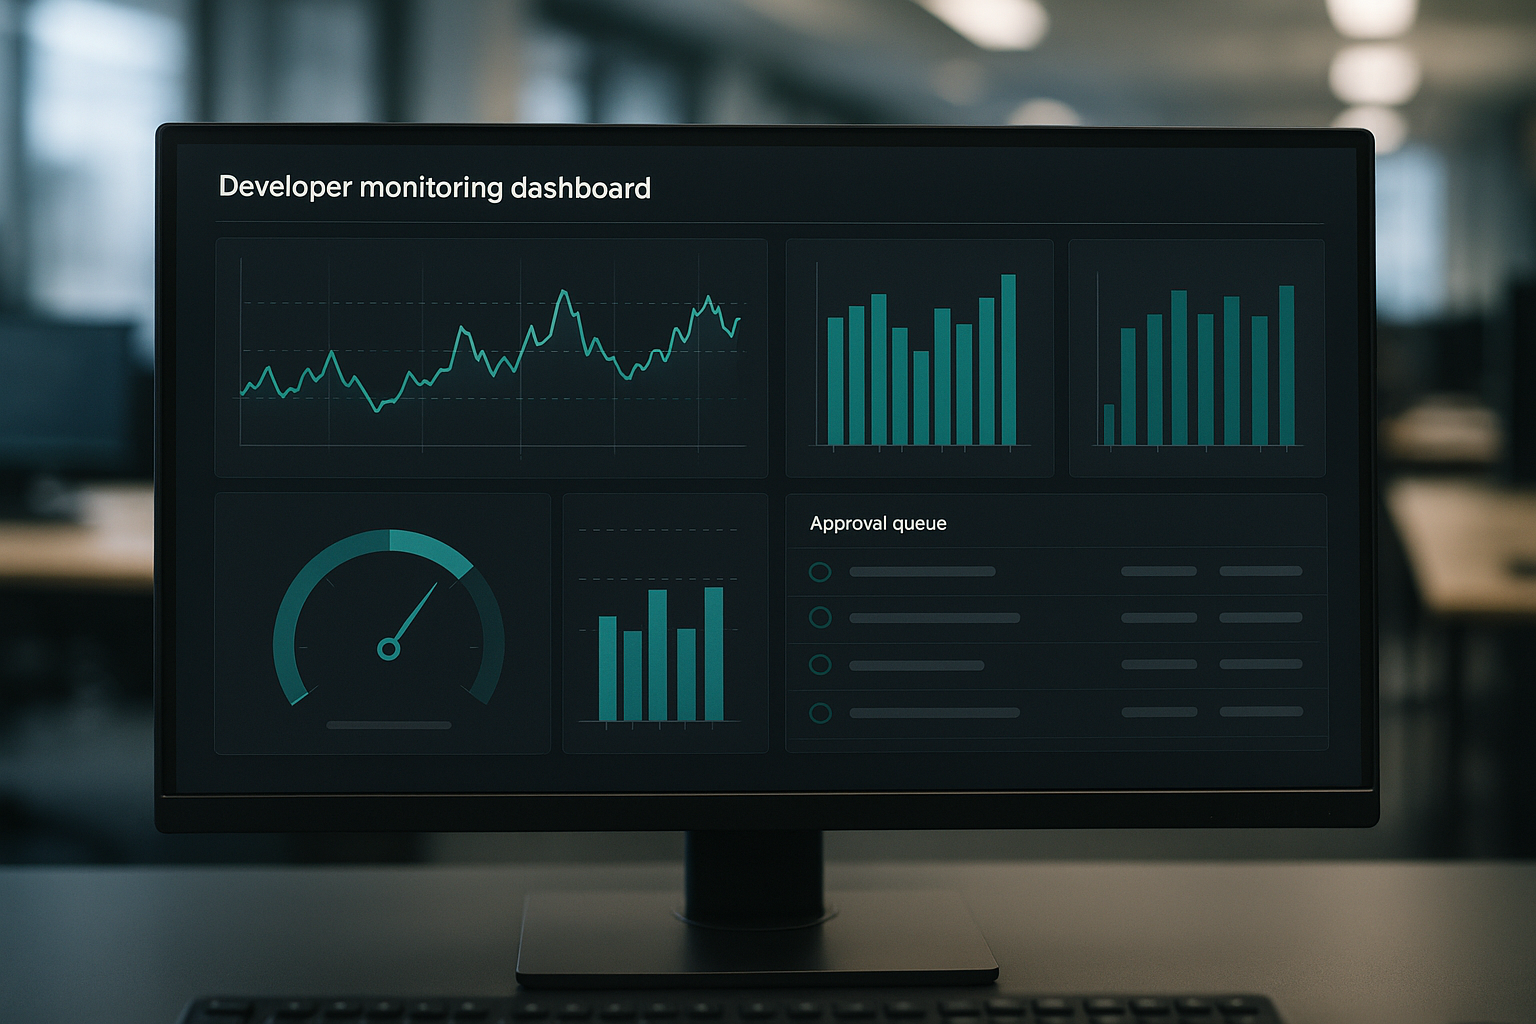This screenshot has height=1024, width=1536.
Task: Click the placeholder label bar below the gauge
Action: 389,725
